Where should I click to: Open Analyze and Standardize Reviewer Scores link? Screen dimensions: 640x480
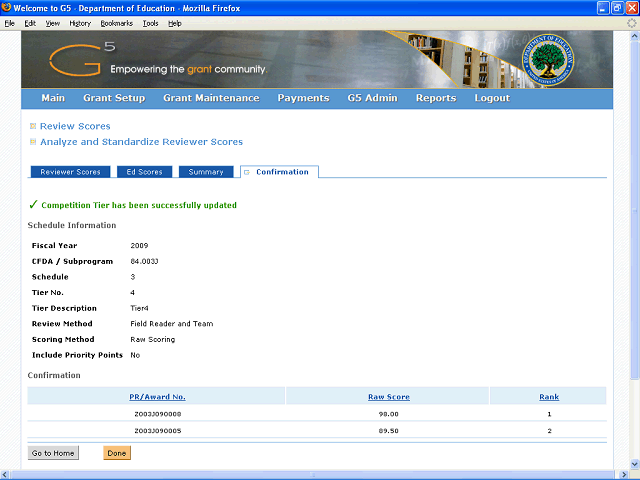tap(141, 142)
